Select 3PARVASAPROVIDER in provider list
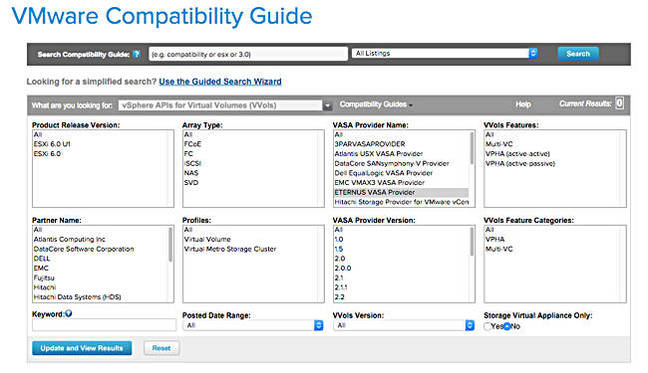 click(370, 144)
